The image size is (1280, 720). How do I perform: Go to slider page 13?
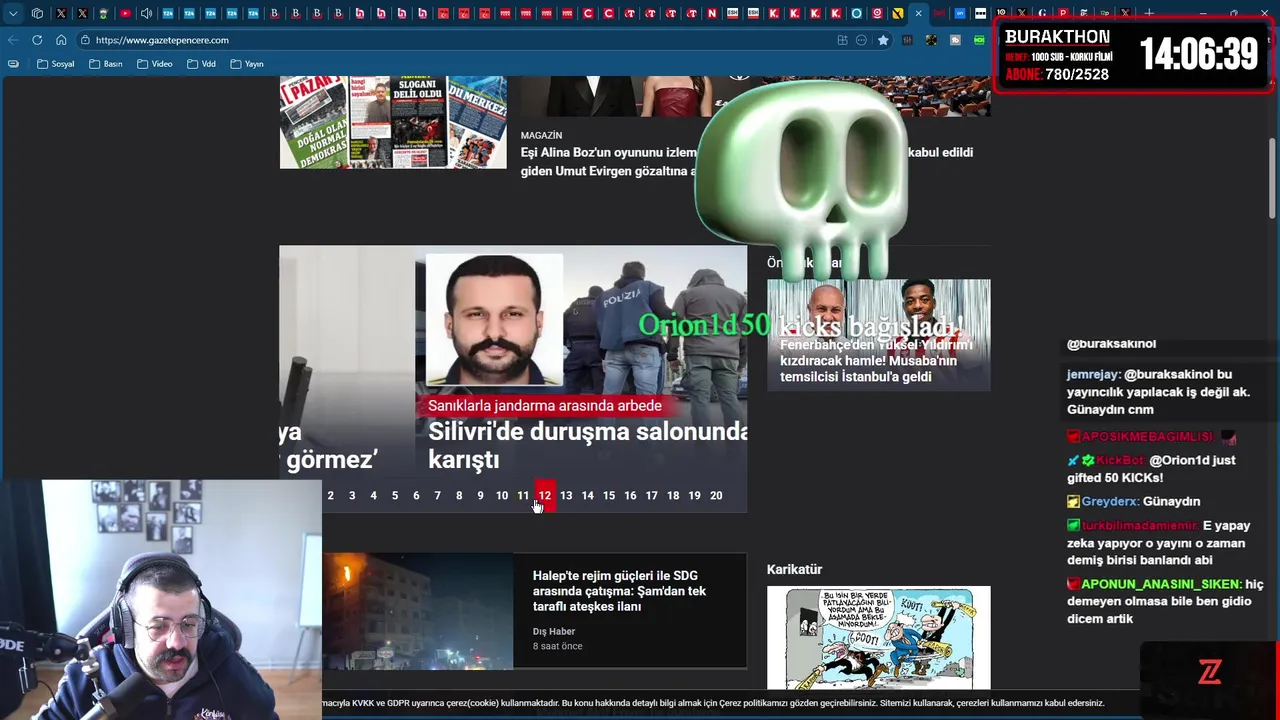tap(566, 496)
